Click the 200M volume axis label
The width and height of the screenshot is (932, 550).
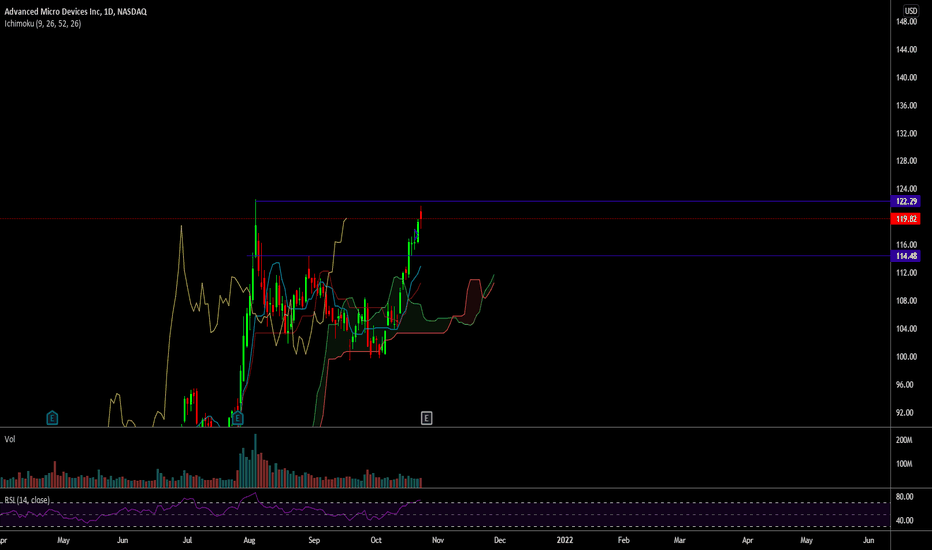pos(904,440)
